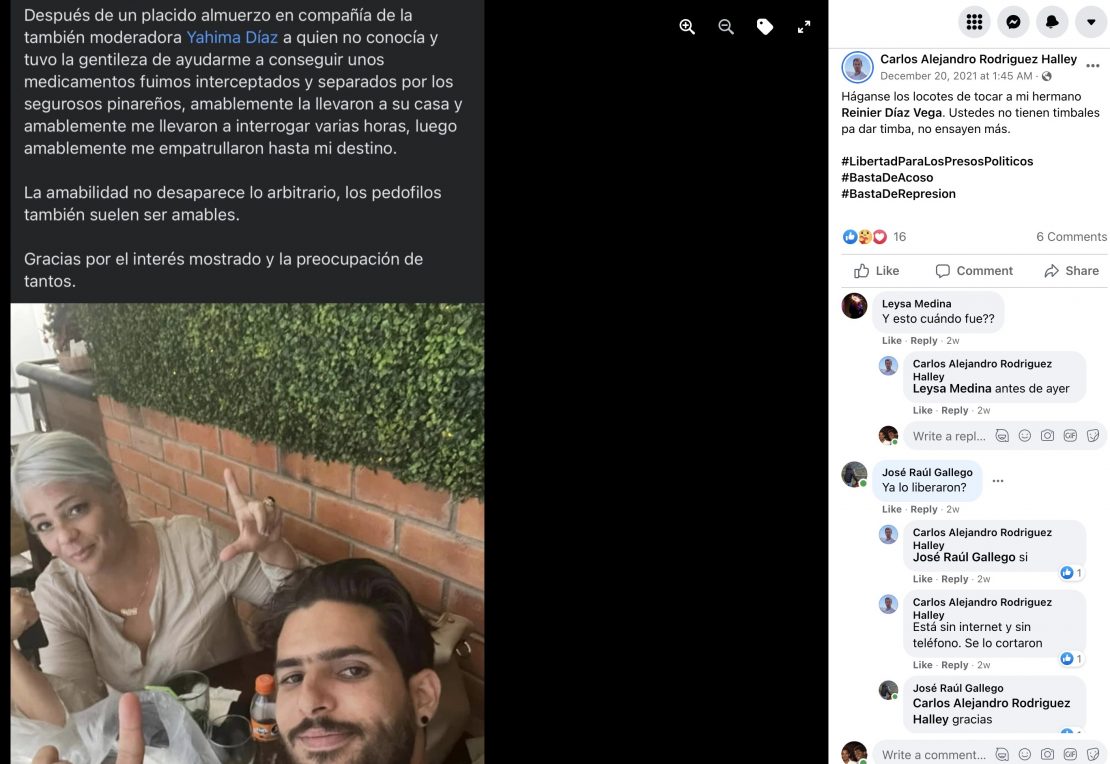
Task: Click the Comment button on post
Action: [x=974, y=270]
